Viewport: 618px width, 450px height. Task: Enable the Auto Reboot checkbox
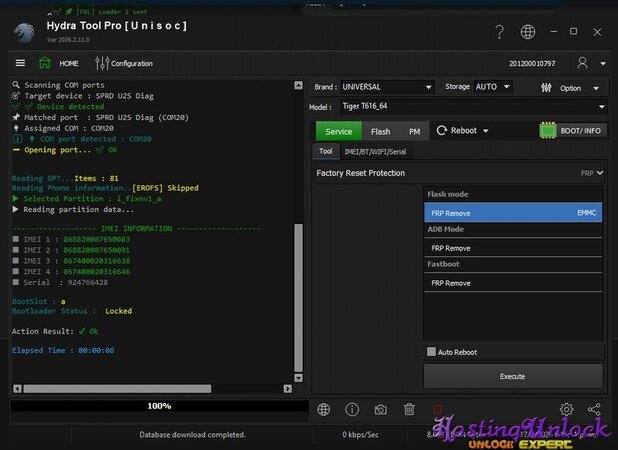tap(431, 352)
